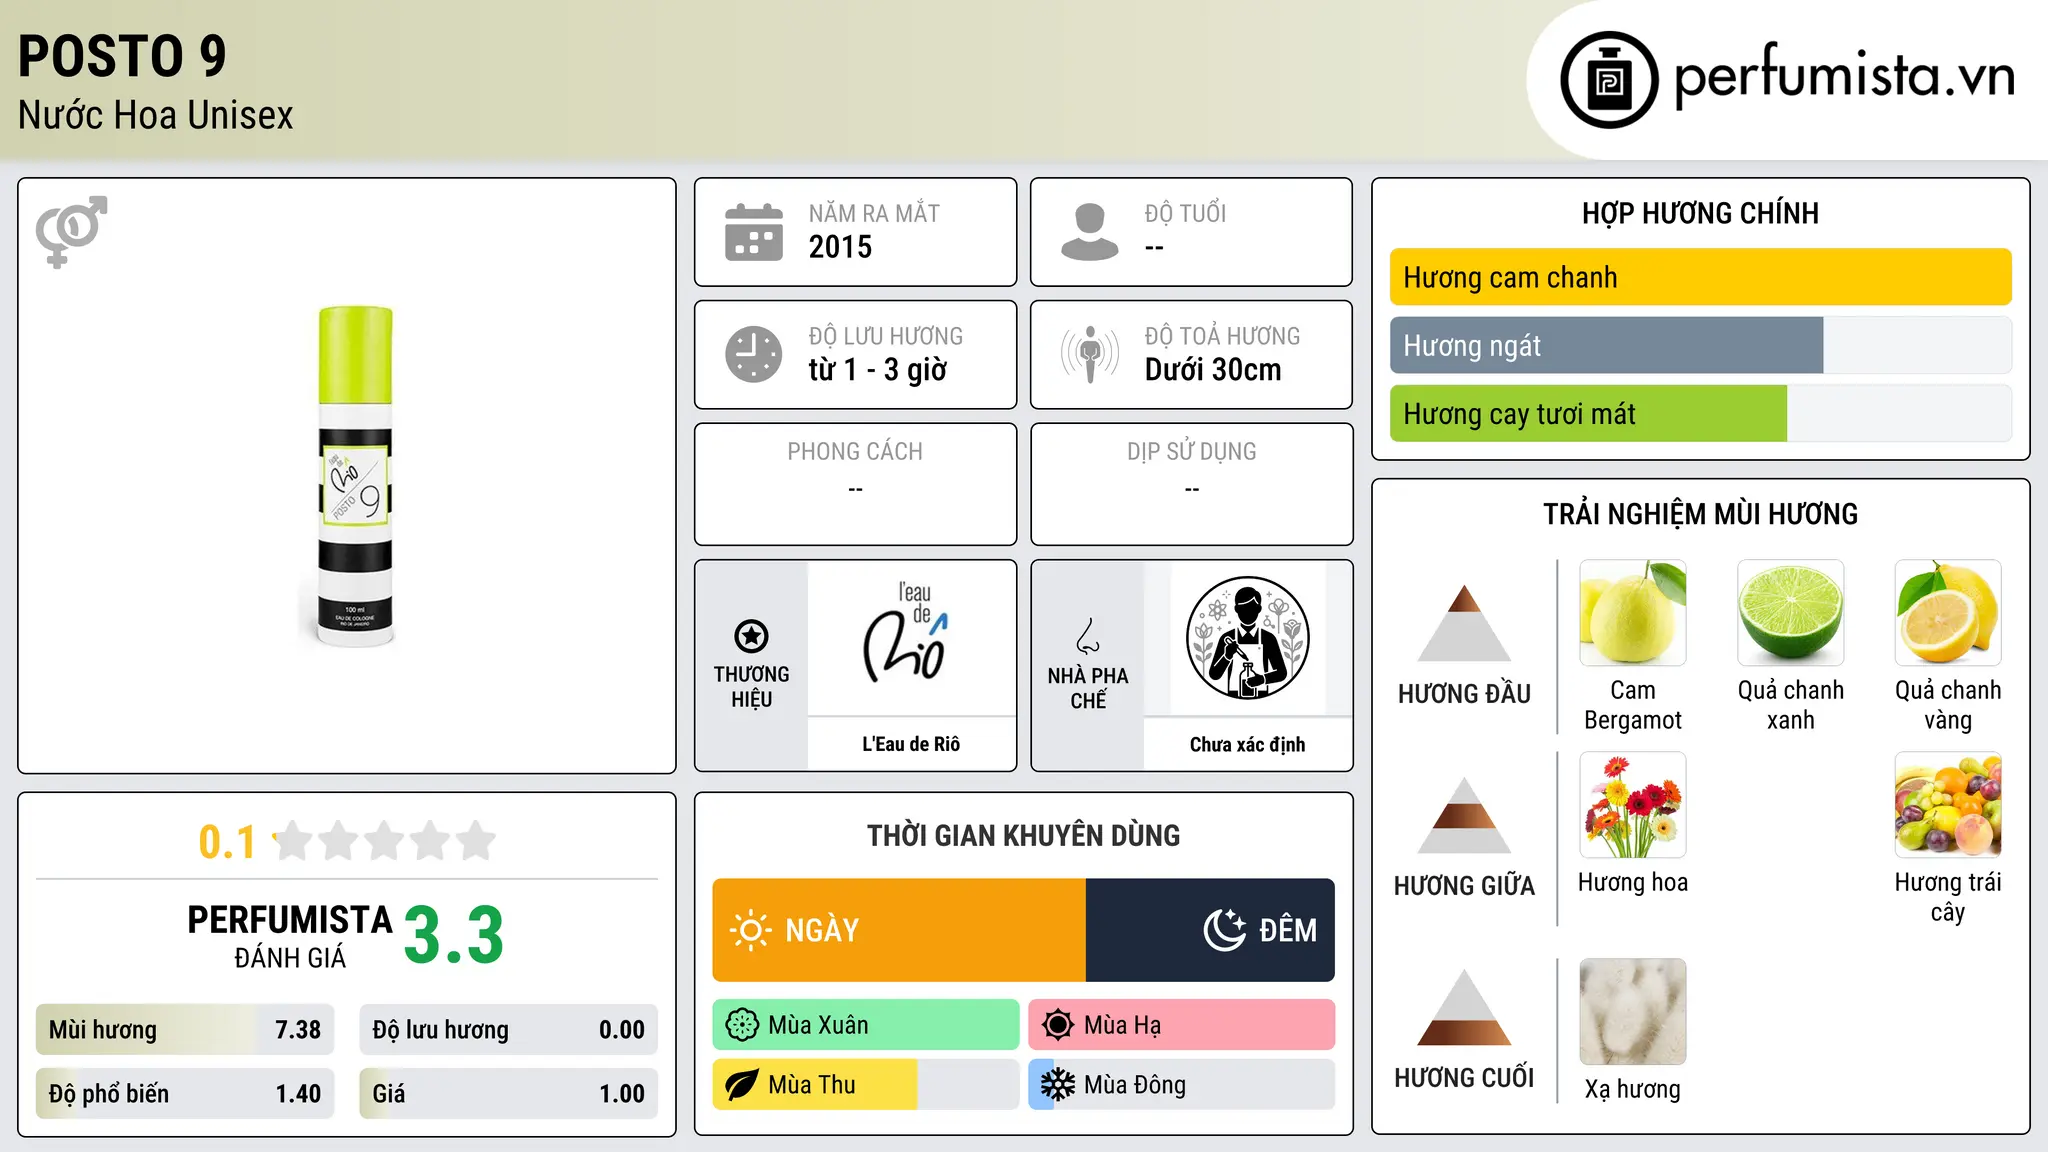Click the sun icon for Mùa Hạ

1058,1025
